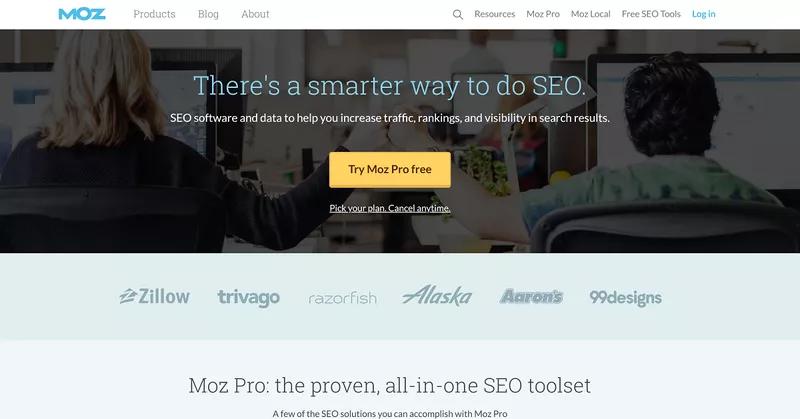
Task: Open Moz Local in the header
Action: 590,14
